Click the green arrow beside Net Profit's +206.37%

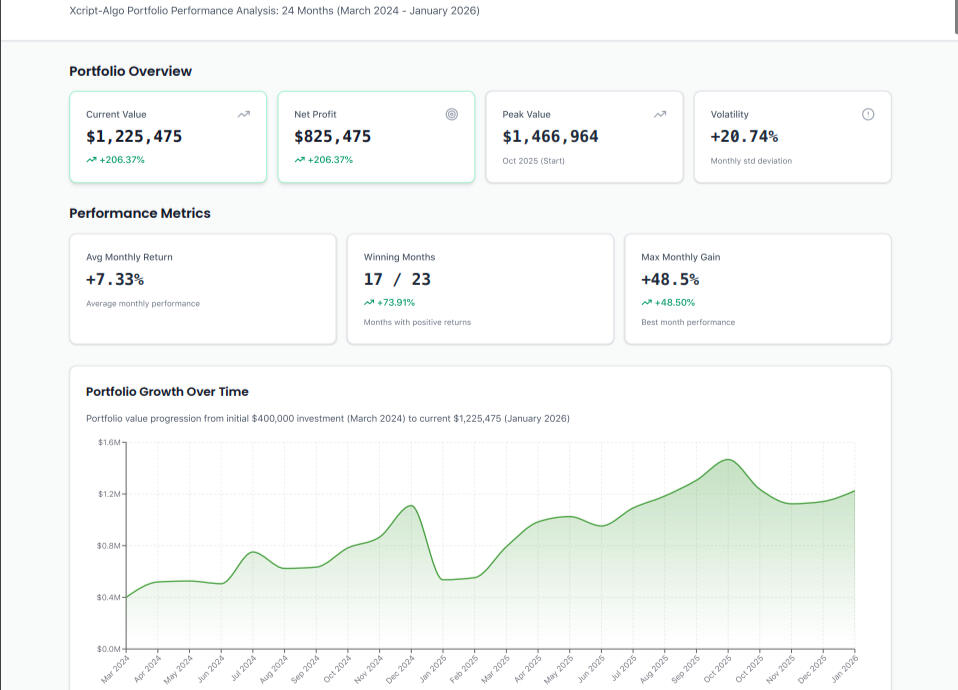tap(299, 160)
